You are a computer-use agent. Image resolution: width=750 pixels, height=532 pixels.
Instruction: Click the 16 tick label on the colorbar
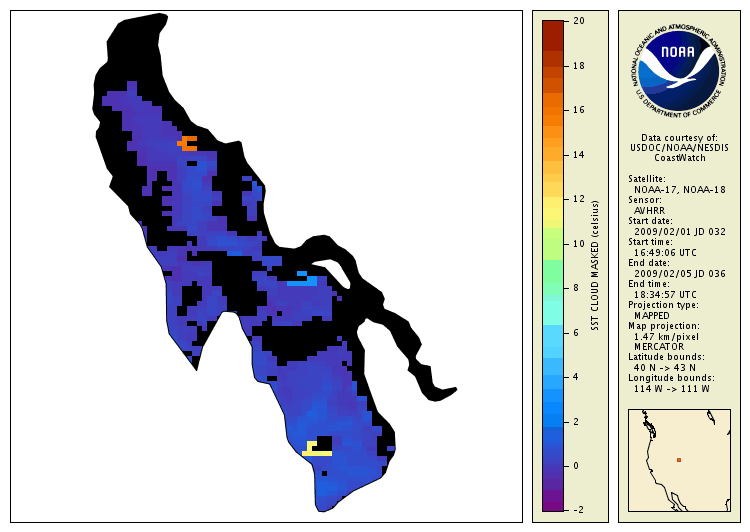point(579,110)
